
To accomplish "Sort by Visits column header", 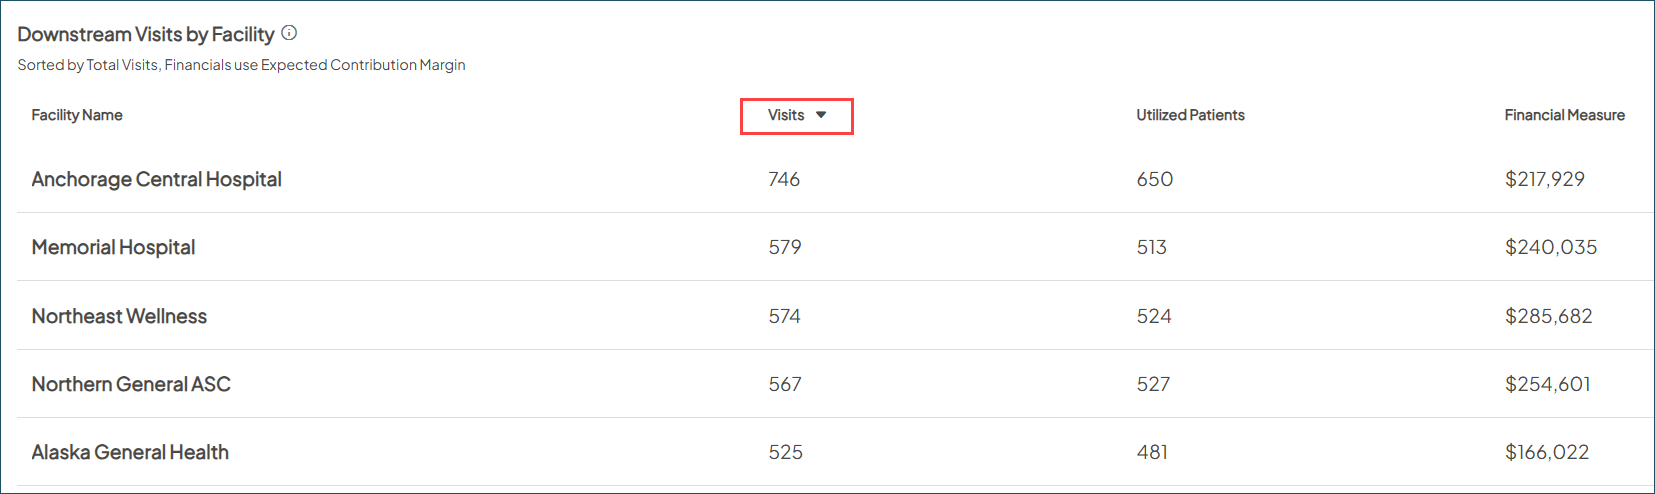I will coord(786,115).
